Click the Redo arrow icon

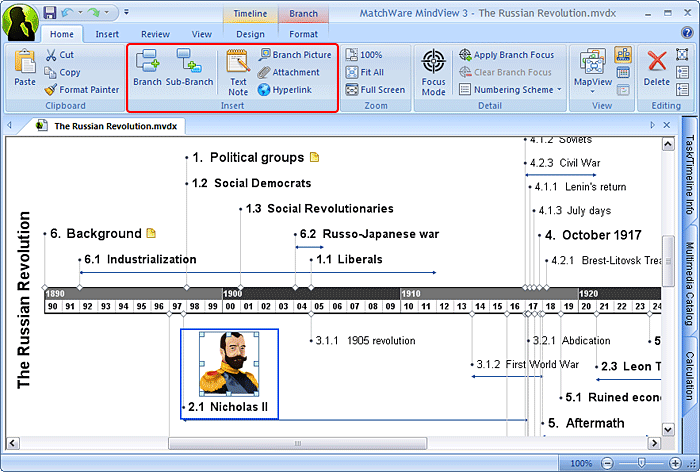[x=93, y=13]
